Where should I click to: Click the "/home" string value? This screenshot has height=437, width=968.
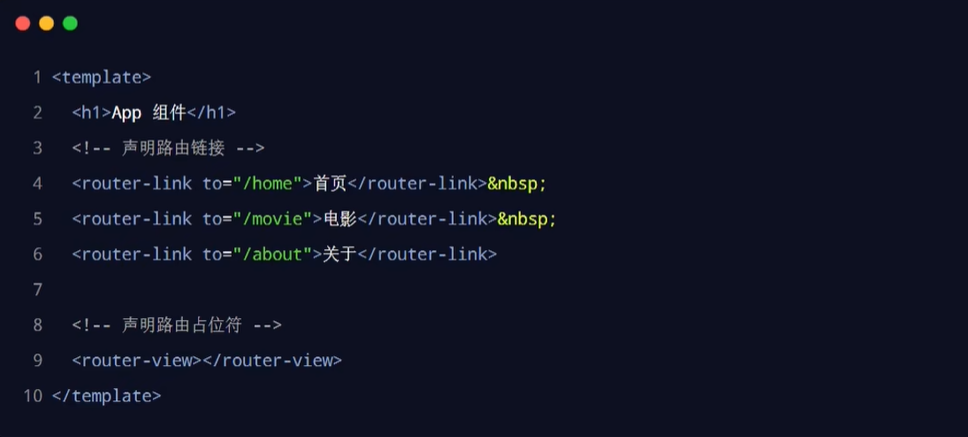click(267, 183)
